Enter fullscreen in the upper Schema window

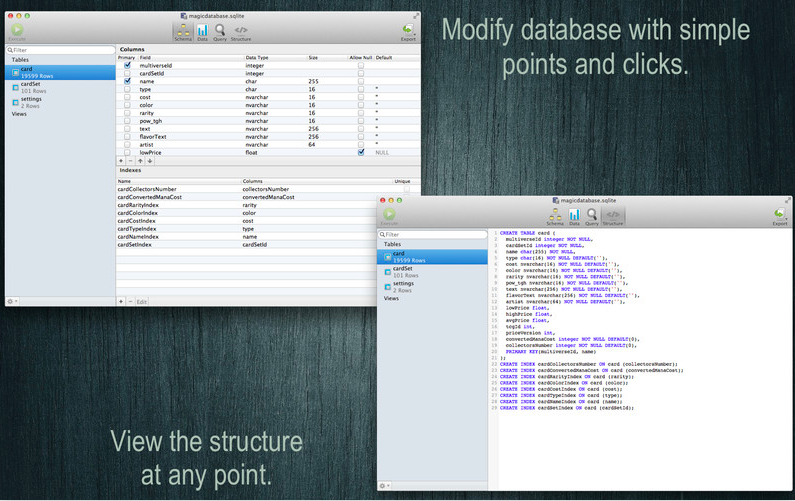pos(416,16)
